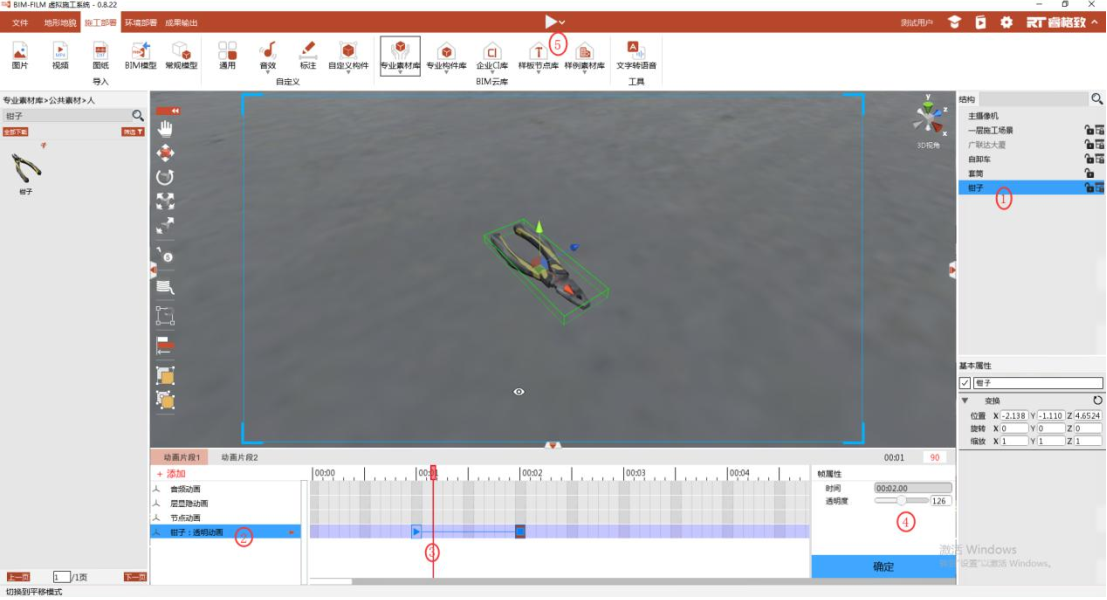Click the selection frame tool icon
Screen dimensions: 1107x600
coord(165,316)
